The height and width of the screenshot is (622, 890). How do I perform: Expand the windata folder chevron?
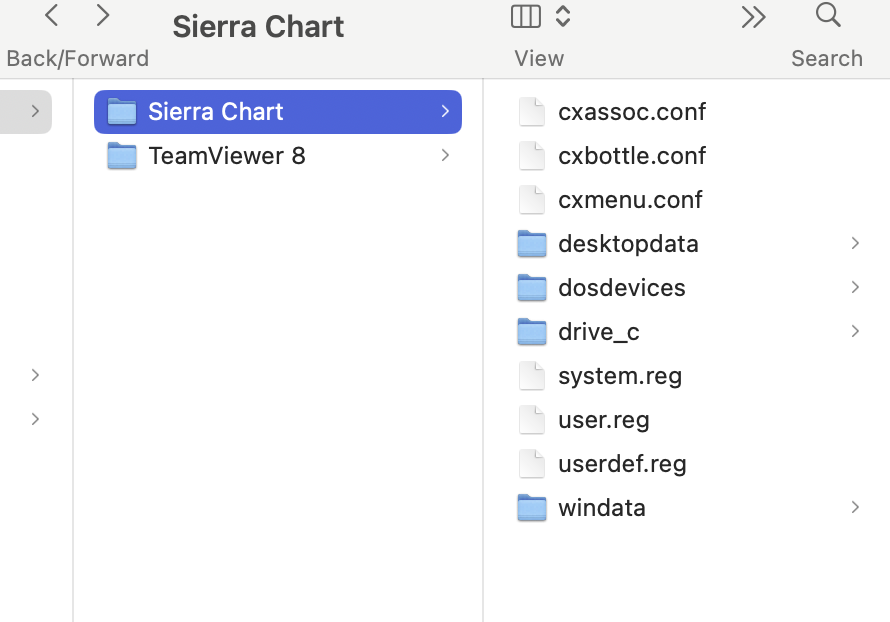coord(855,507)
